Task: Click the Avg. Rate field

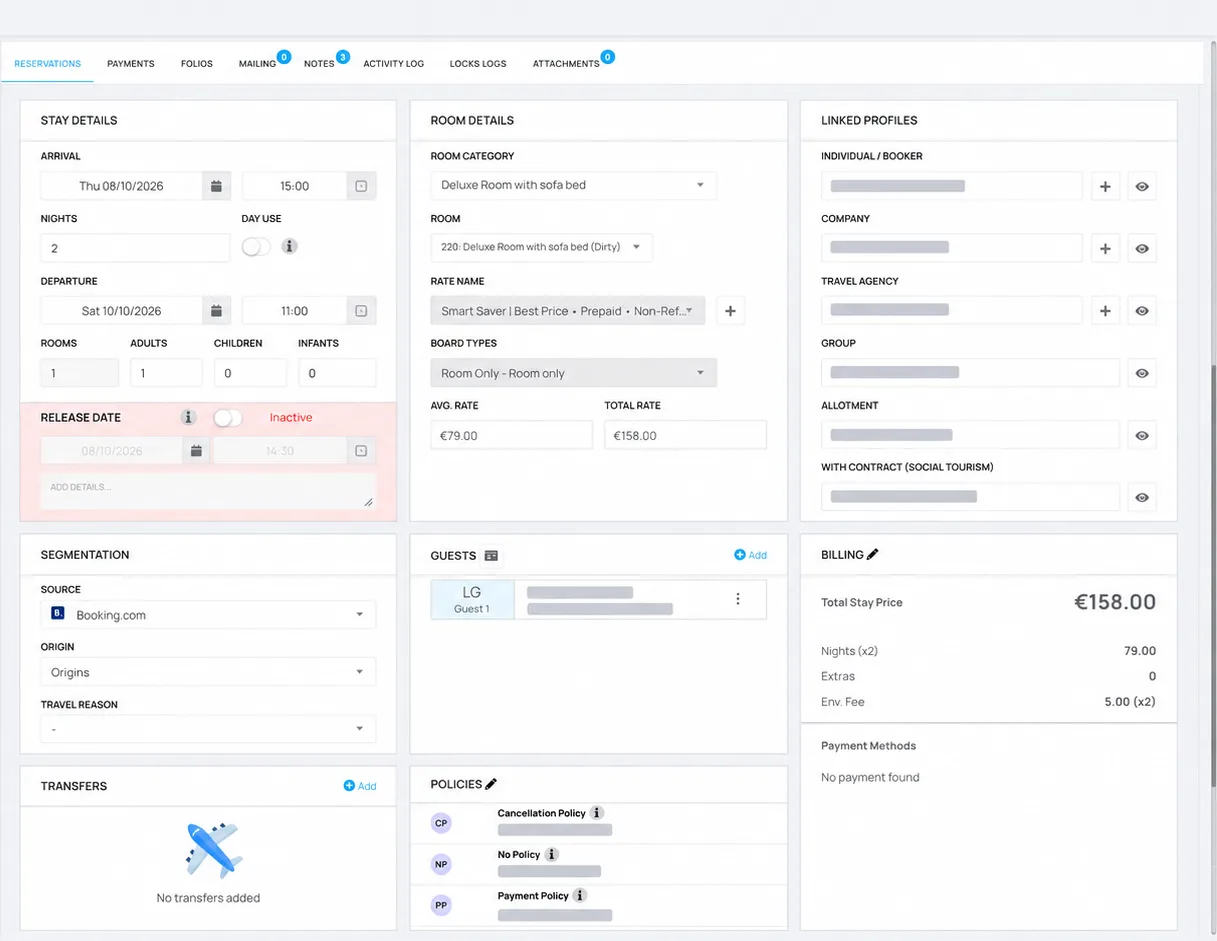Action: coord(512,435)
